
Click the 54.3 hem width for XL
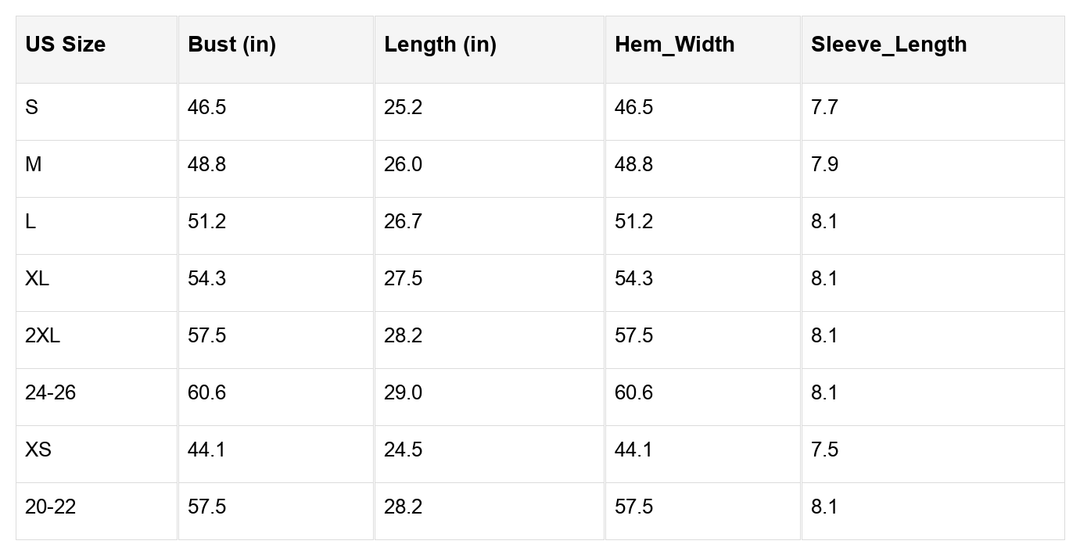click(x=633, y=278)
